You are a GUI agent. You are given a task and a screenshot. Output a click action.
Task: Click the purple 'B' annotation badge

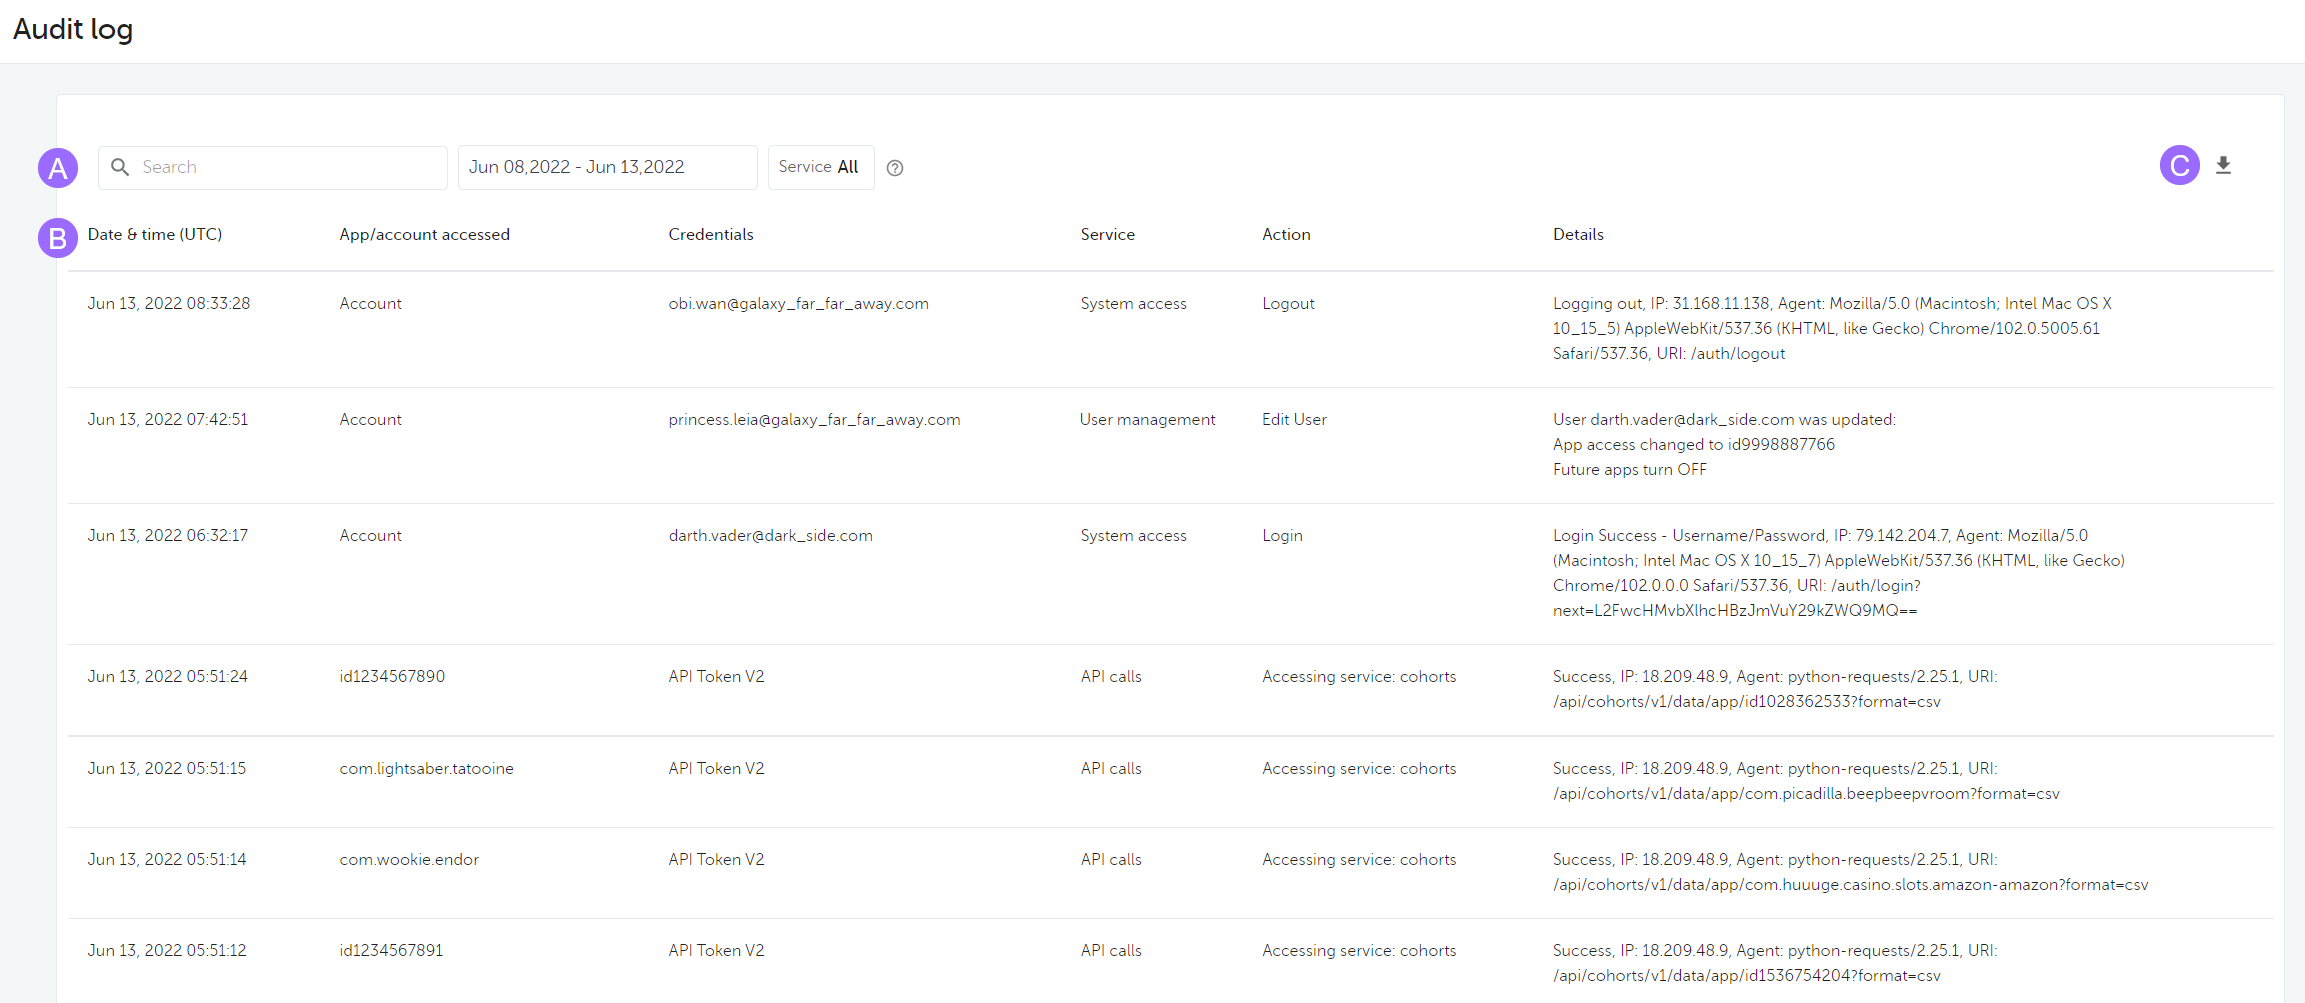tap(57, 238)
